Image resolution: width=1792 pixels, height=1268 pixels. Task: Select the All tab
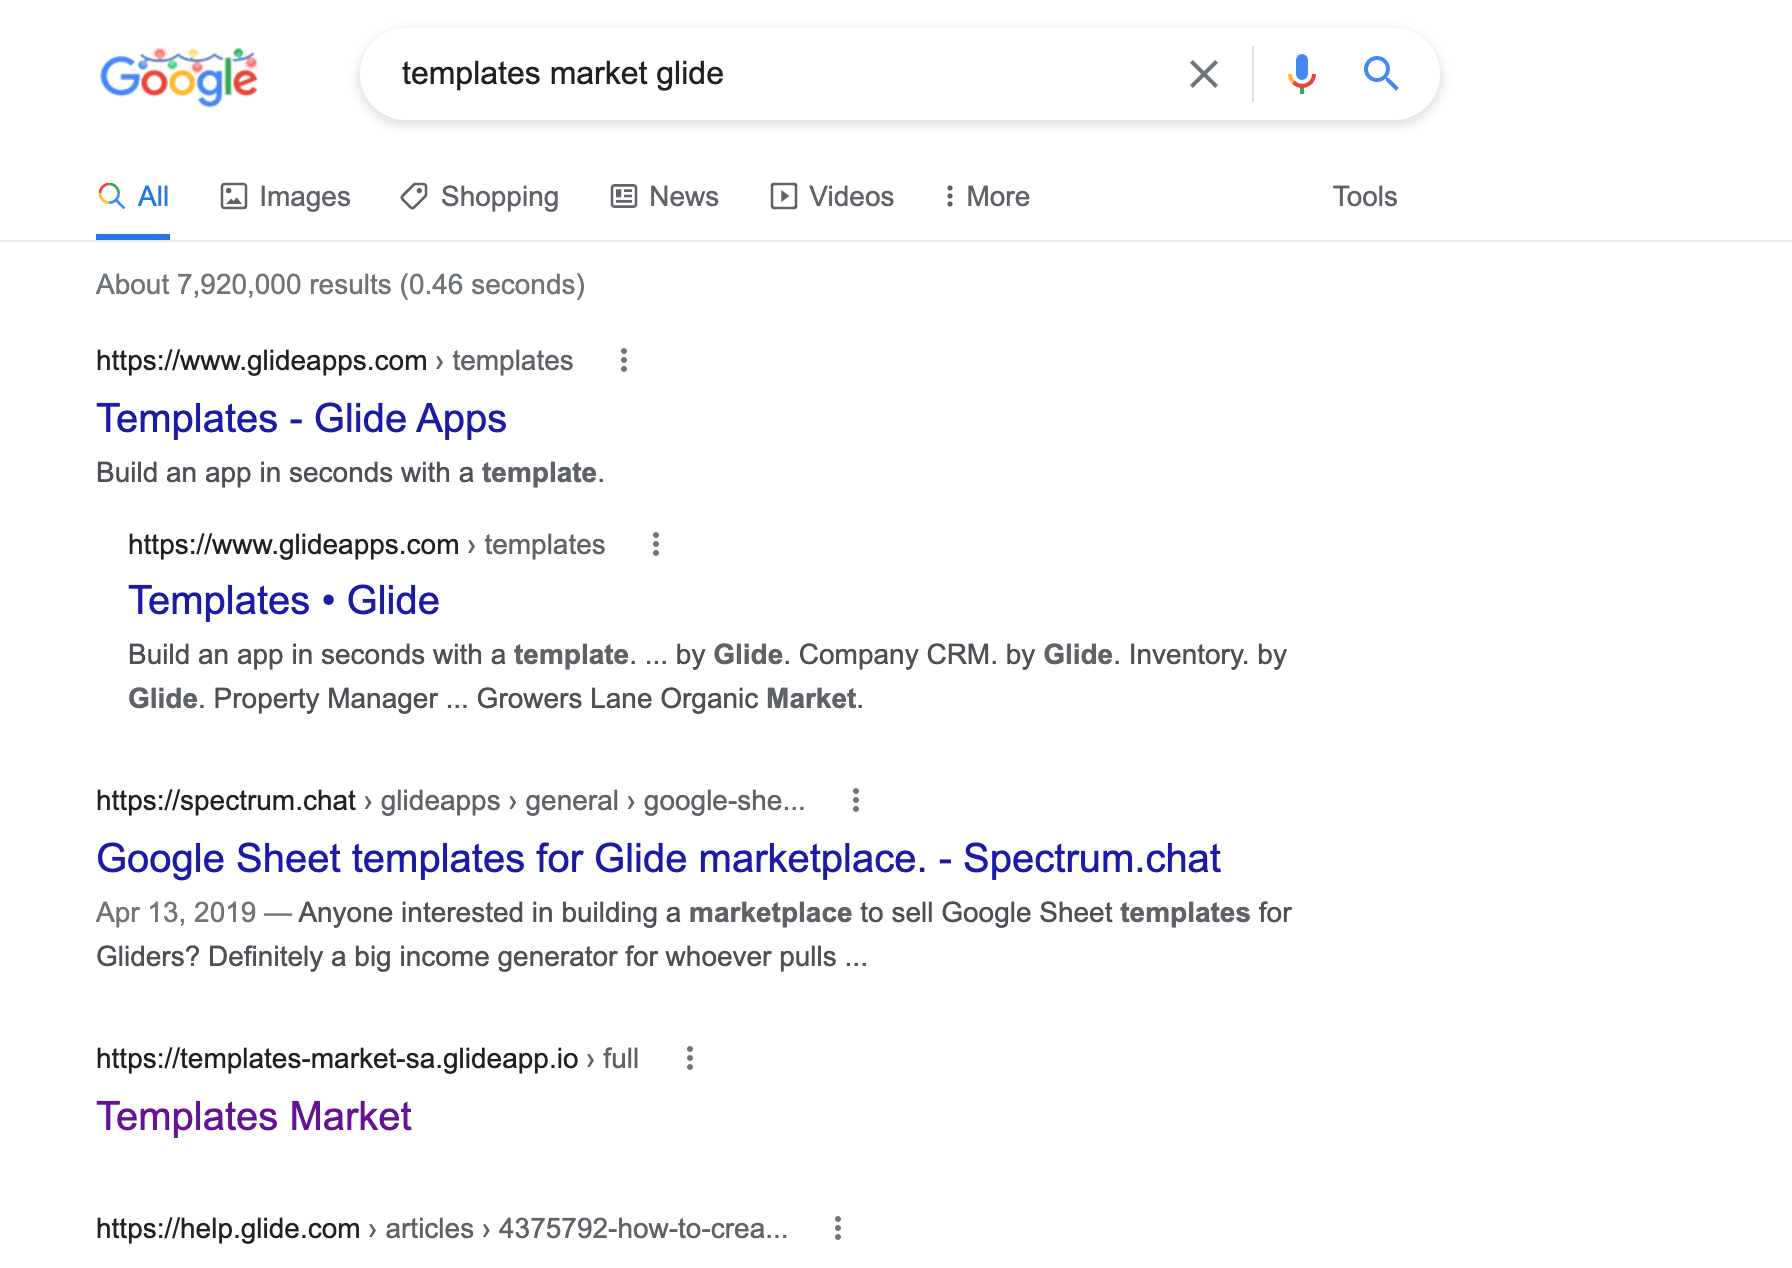tap(133, 196)
